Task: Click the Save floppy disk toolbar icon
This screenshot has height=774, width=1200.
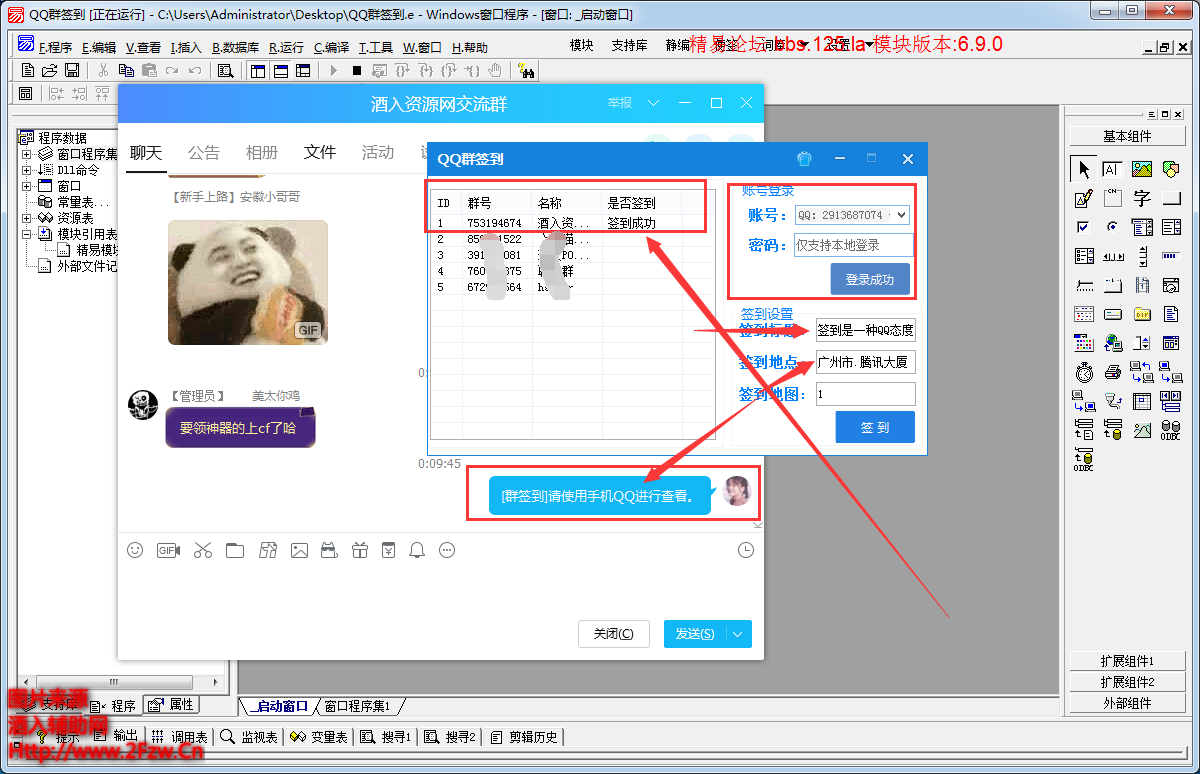Action: [x=72, y=71]
